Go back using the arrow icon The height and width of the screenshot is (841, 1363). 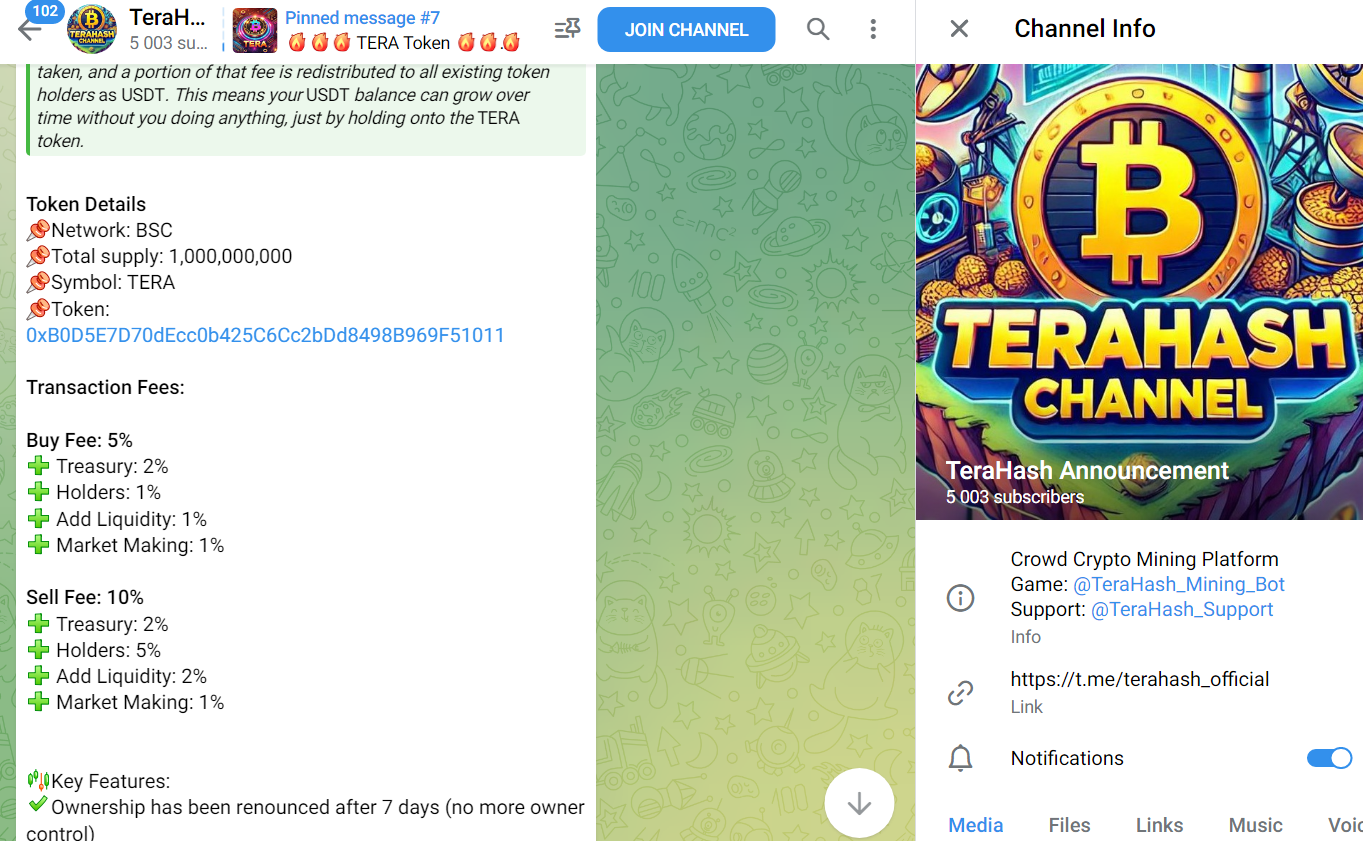(30, 30)
